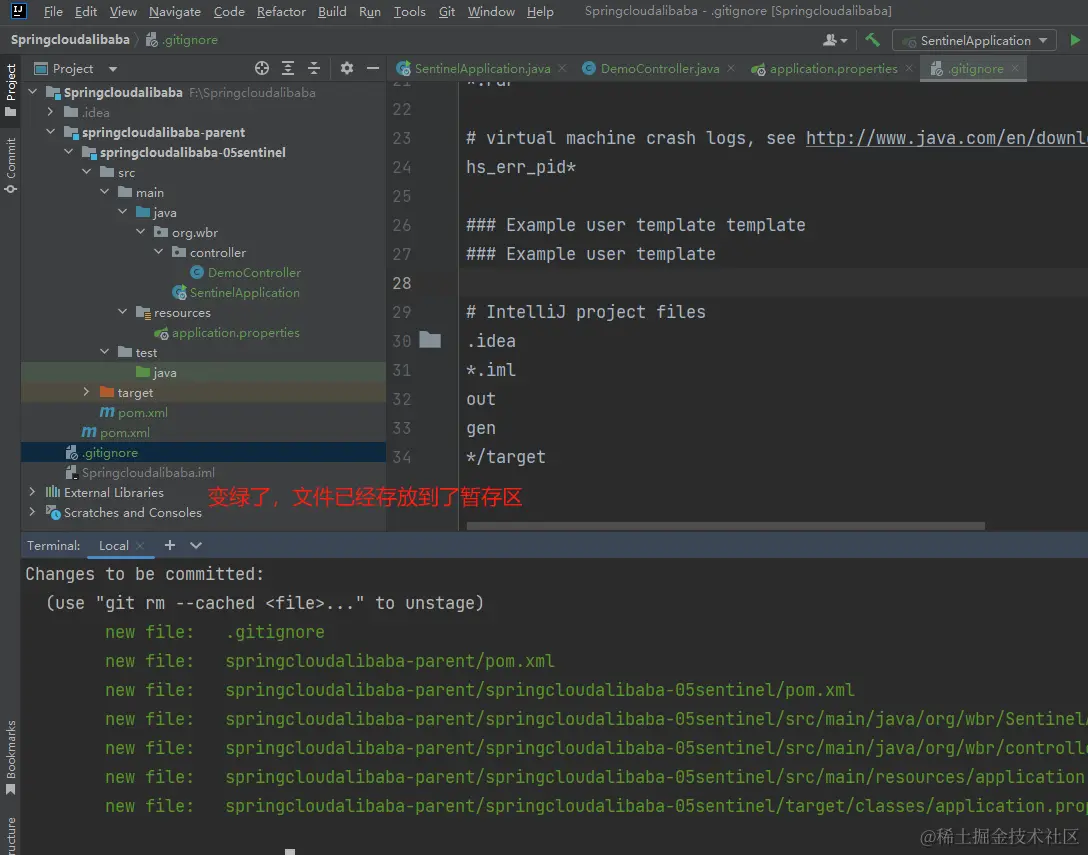The height and width of the screenshot is (855, 1088).
Task: Hide the Project panel with minus icon
Action: click(x=373, y=68)
